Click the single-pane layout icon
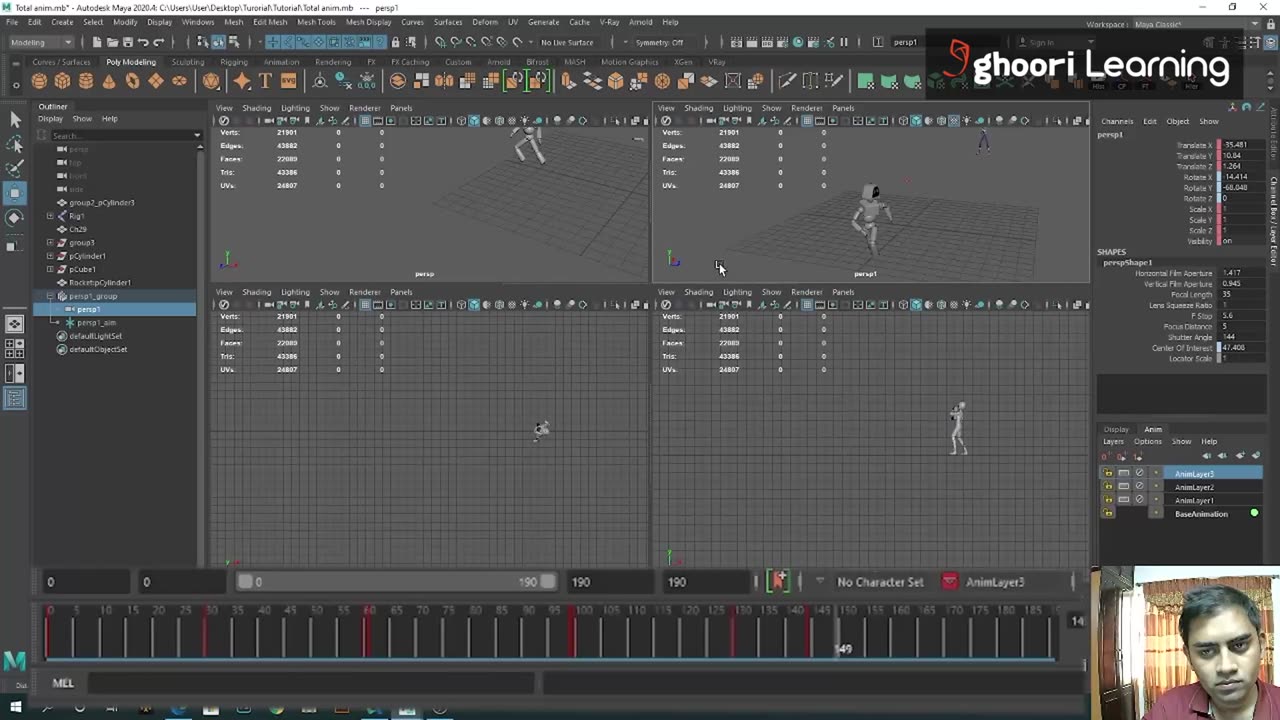Screen dimensions: 1280x720 pyautogui.click(x=15, y=324)
